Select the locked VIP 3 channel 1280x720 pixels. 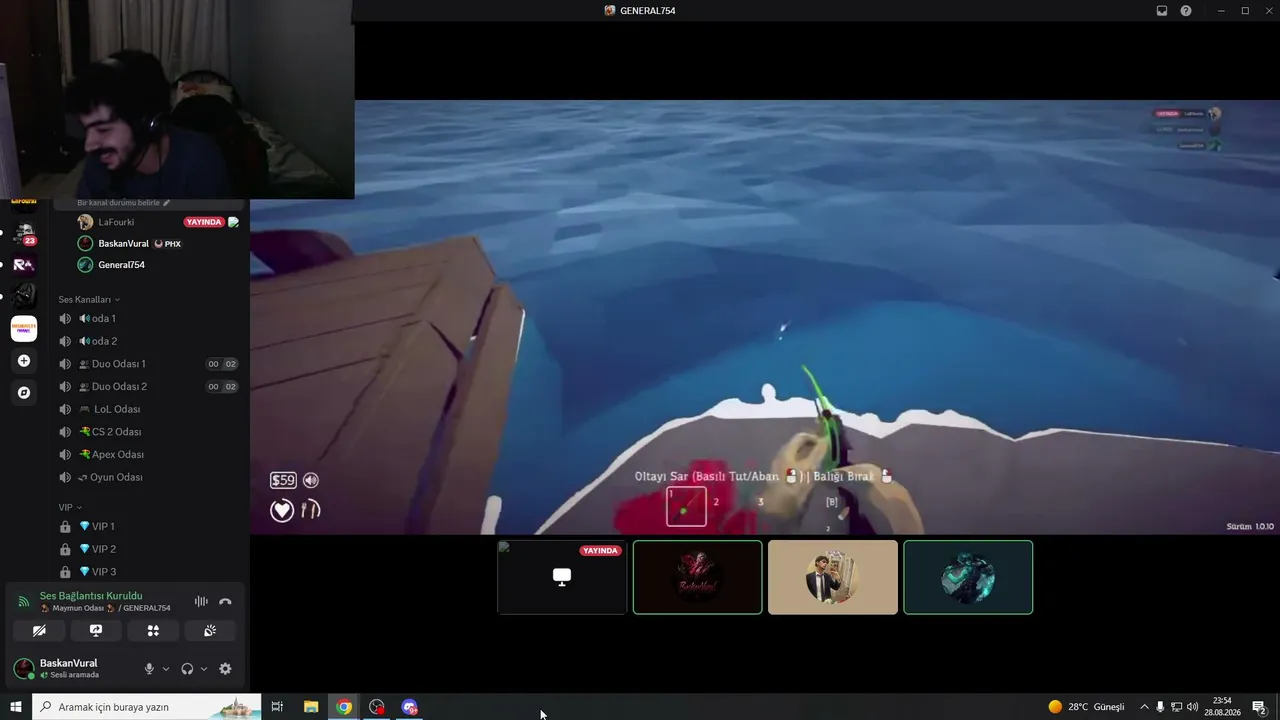click(148, 571)
